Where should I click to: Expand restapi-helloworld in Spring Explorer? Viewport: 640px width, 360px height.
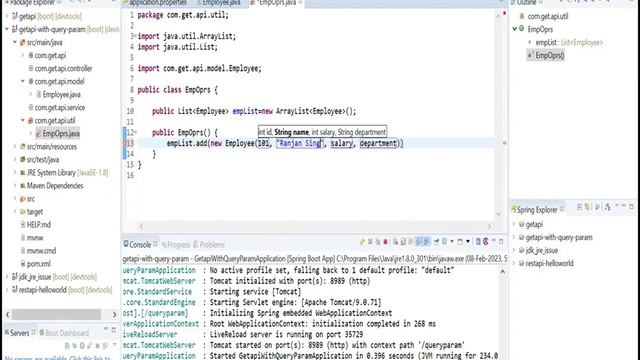(x=514, y=263)
